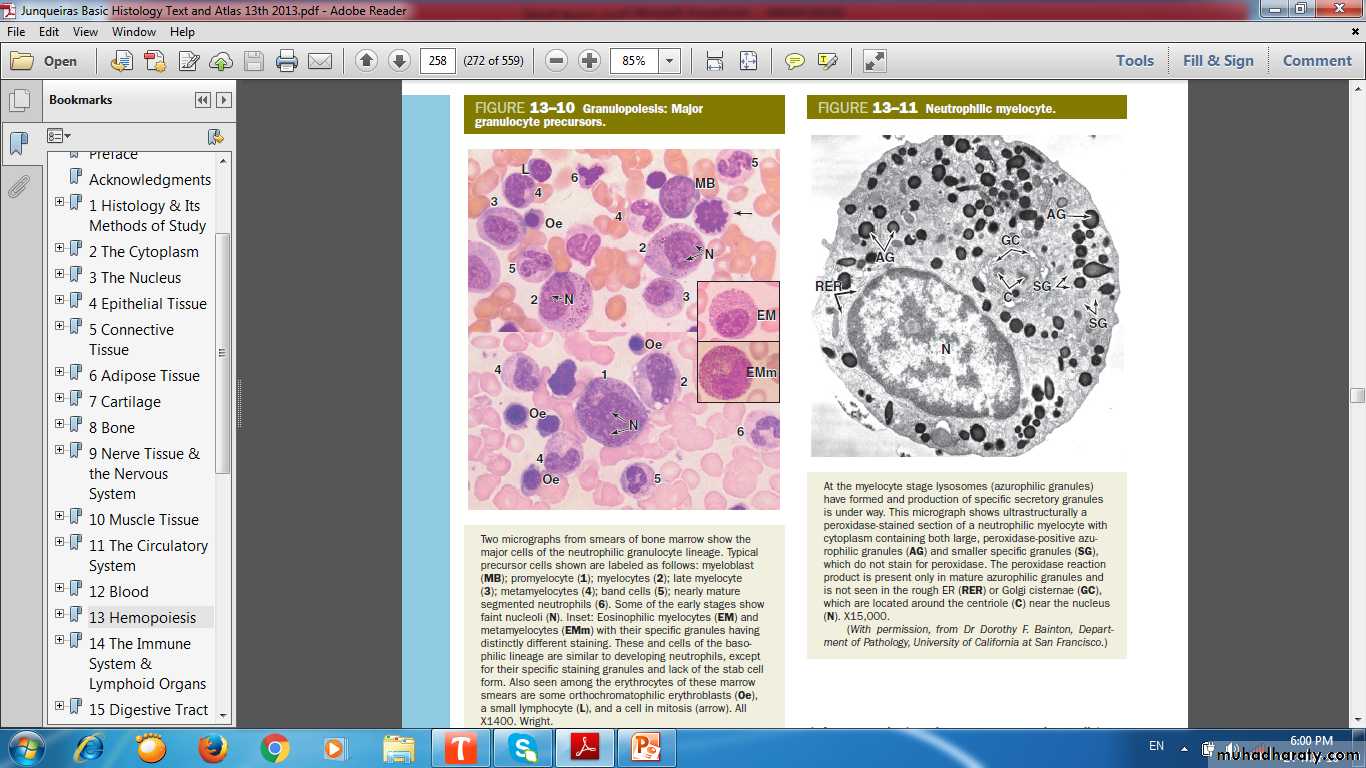Open the Tools pane
Image resolution: width=1366 pixels, height=768 pixels.
1135,61
